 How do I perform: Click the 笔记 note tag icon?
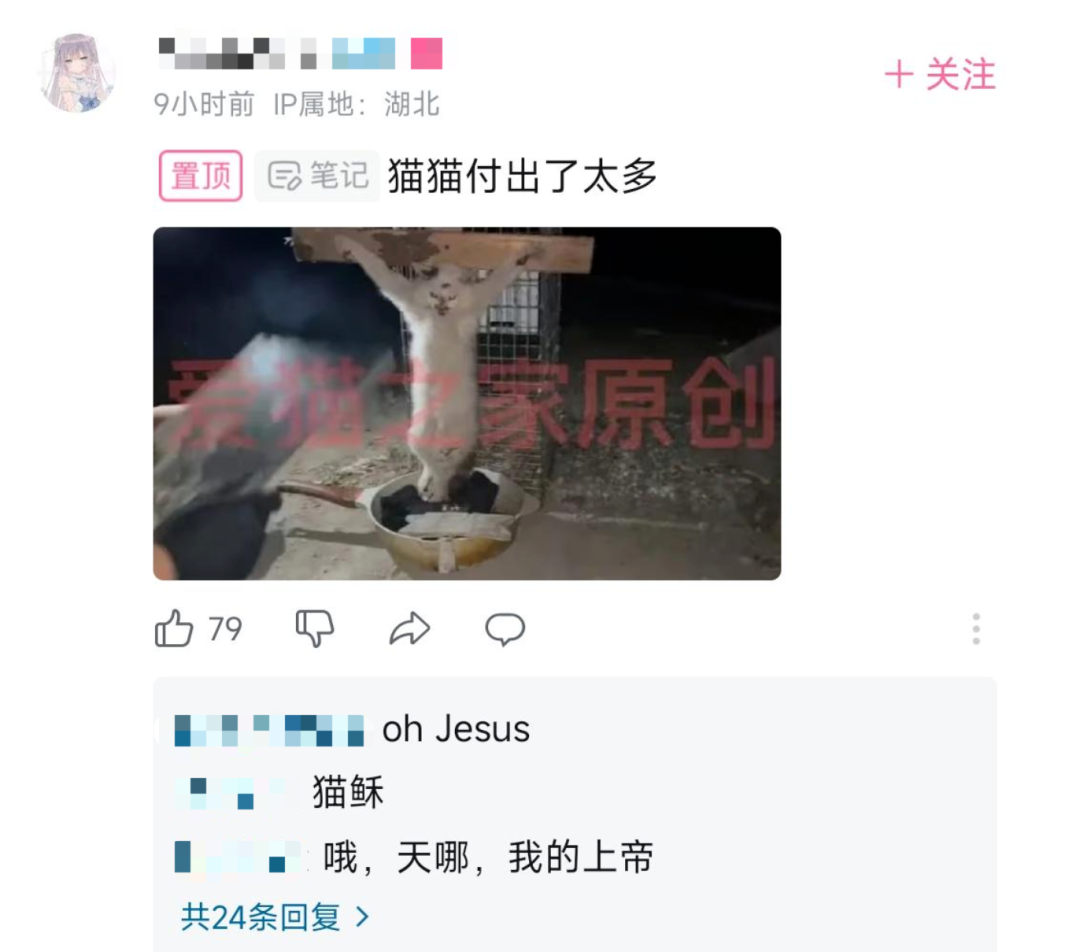317,176
